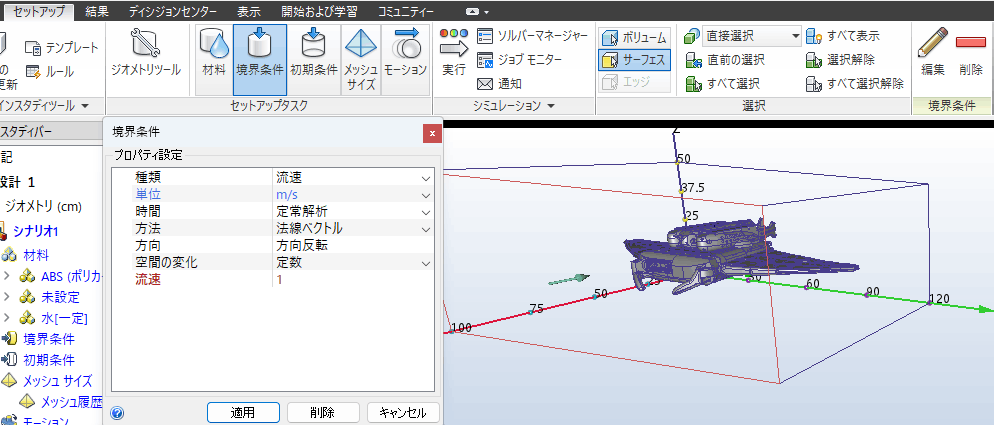Click すべて表示 show all
Image resolution: width=994 pixels, height=425 pixels.
coord(842,36)
